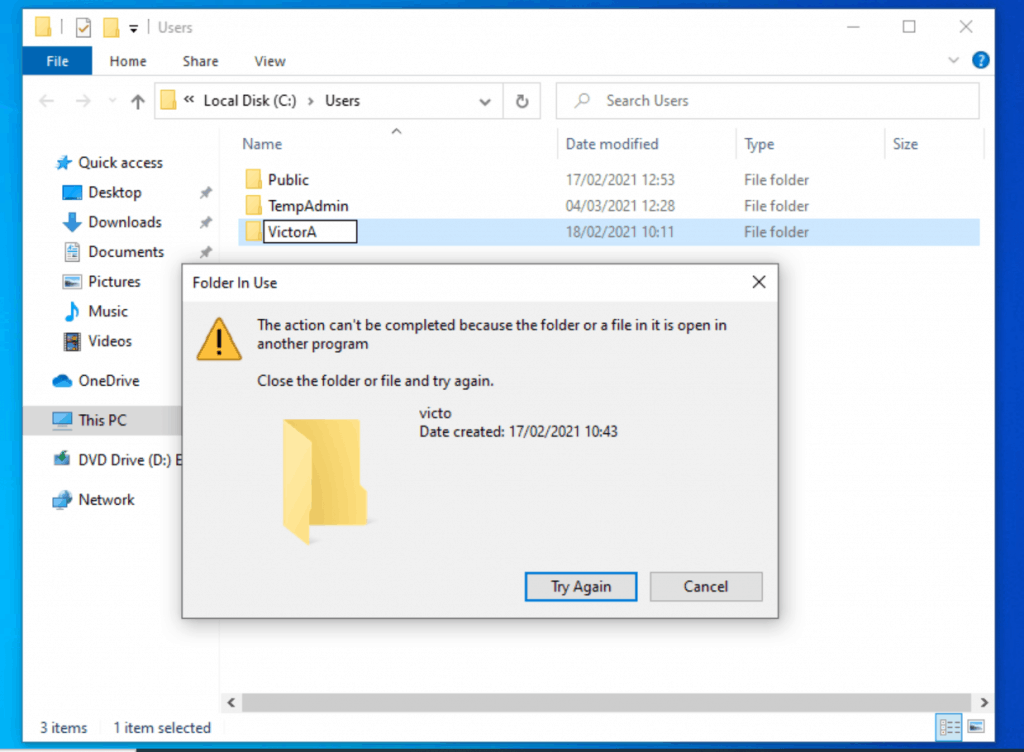Go forward with the Forward arrow

[83, 101]
